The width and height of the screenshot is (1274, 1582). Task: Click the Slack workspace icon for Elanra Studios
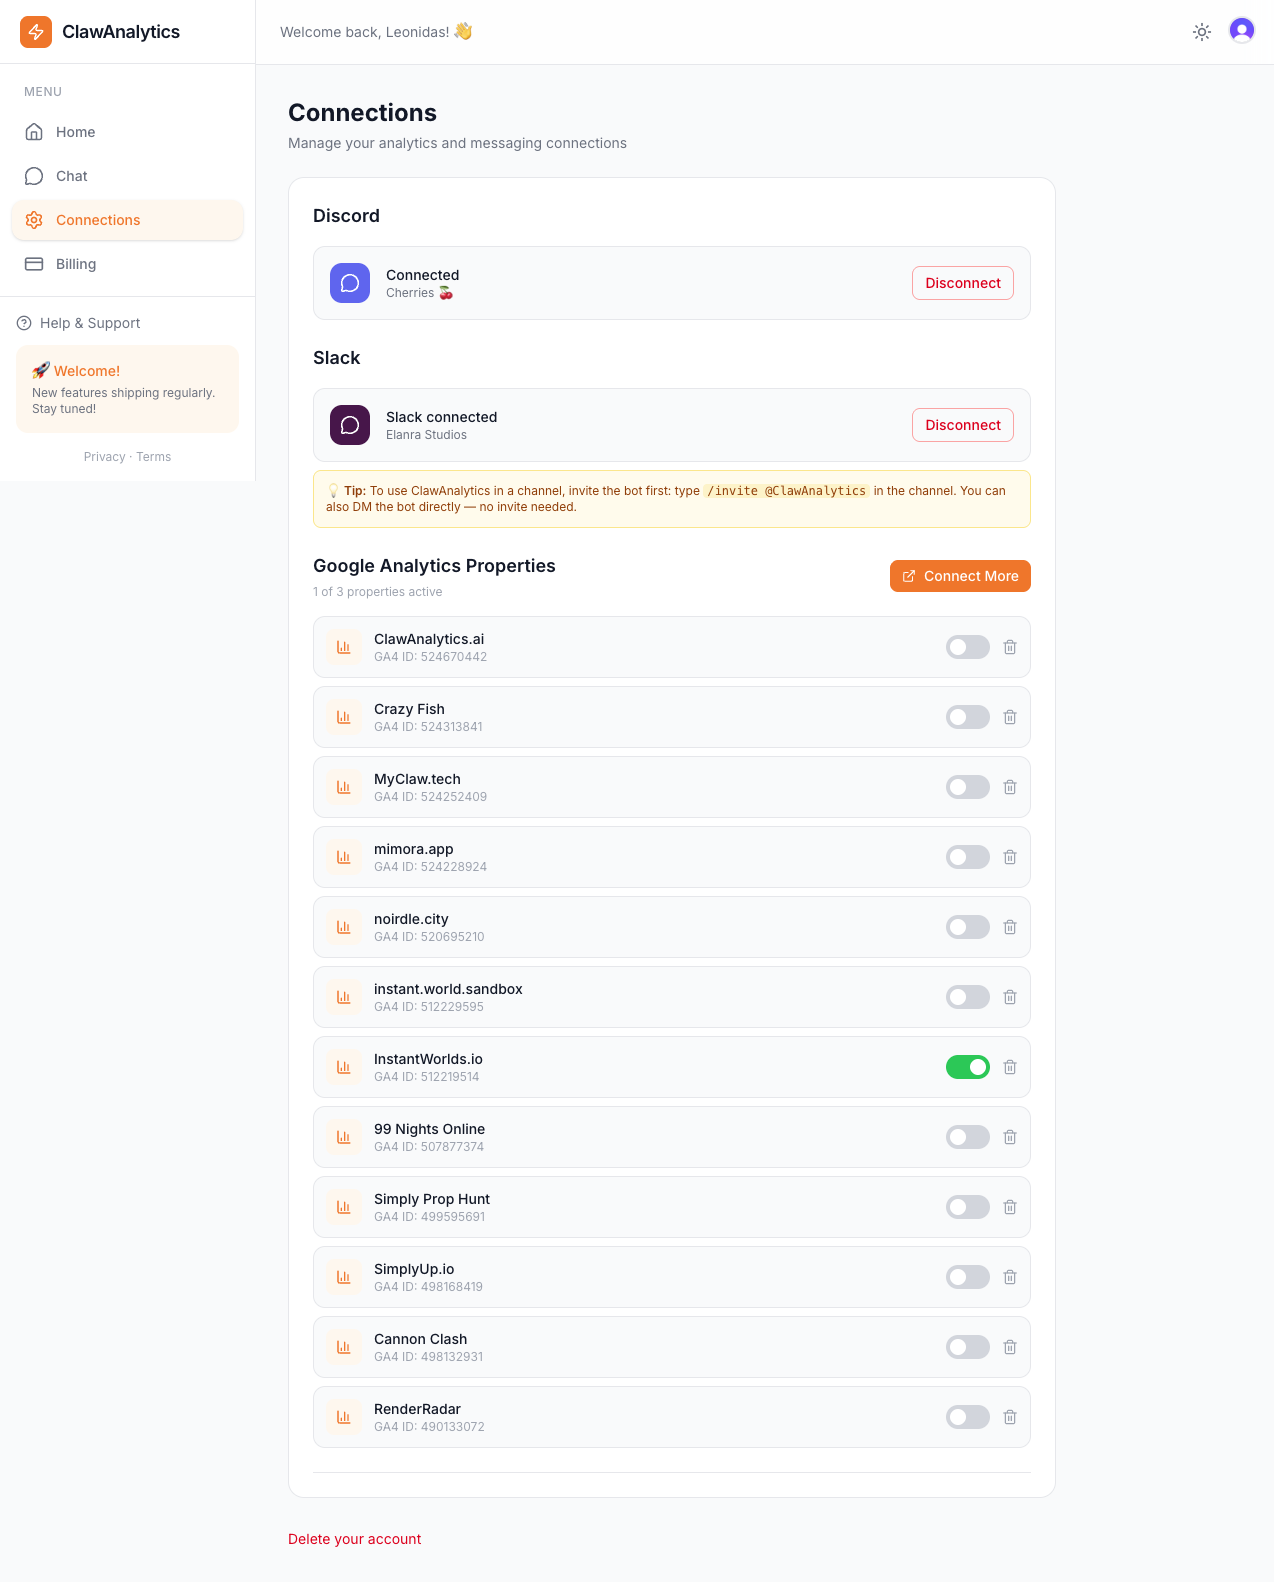pyautogui.click(x=349, y=425)
